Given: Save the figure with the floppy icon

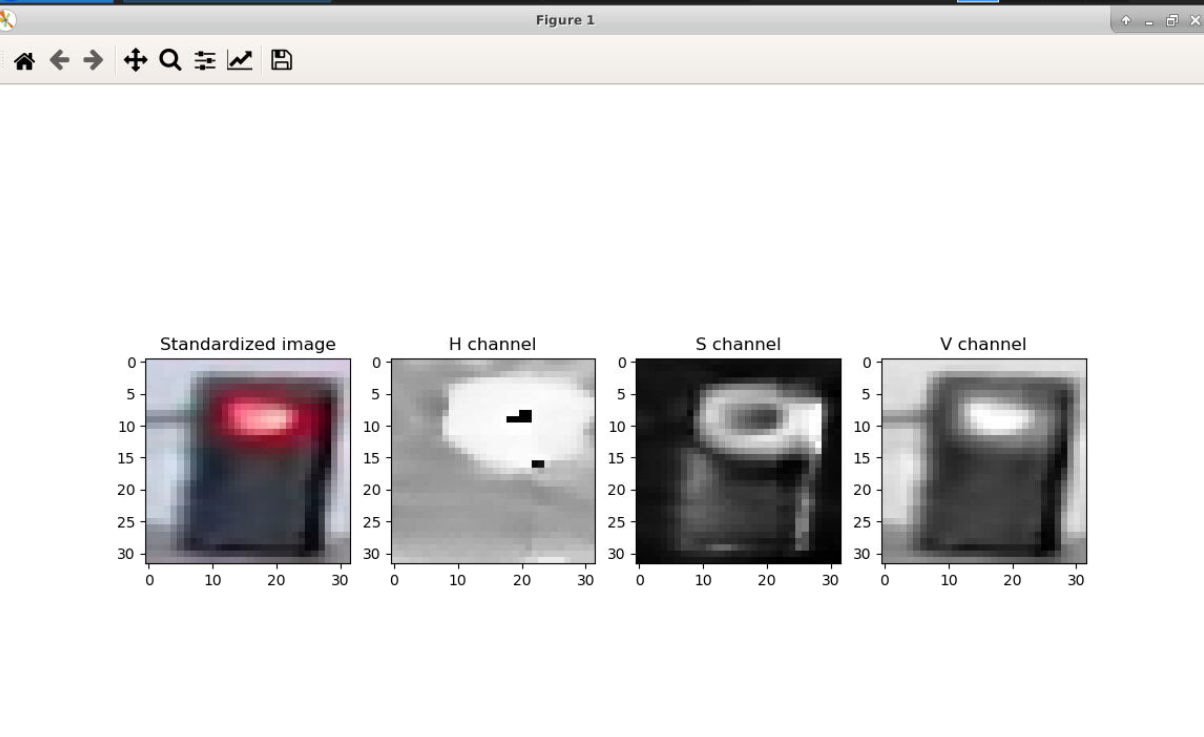Looking at the screenshot, I should click(x=282, y=61).
